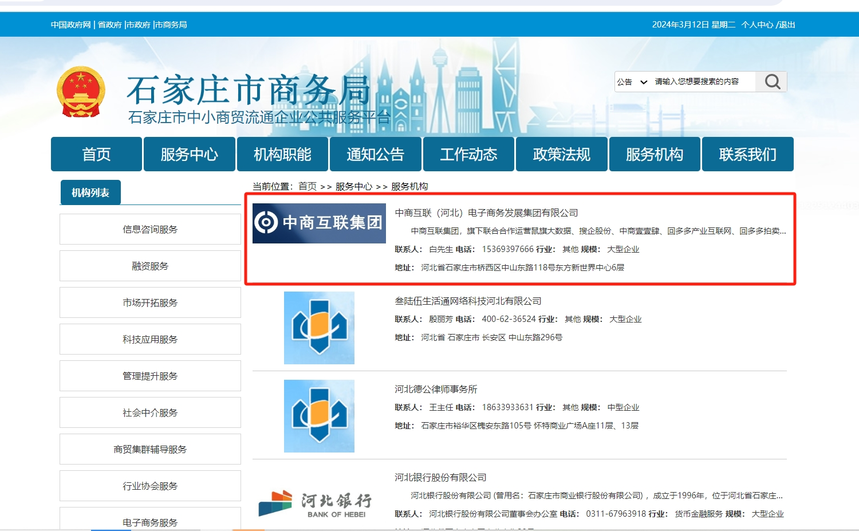Select 商贸集群辅导服务 in the sidebar

click(x=150, y=449)
